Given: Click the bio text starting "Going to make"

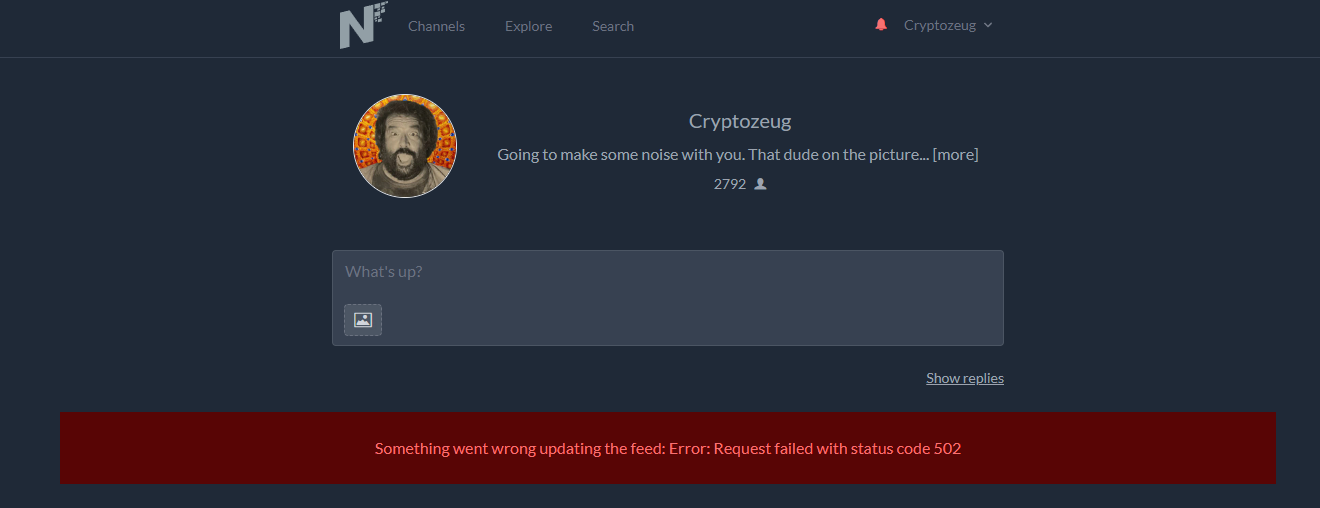Looking at the screenshot, I should [x=713, y=155].
